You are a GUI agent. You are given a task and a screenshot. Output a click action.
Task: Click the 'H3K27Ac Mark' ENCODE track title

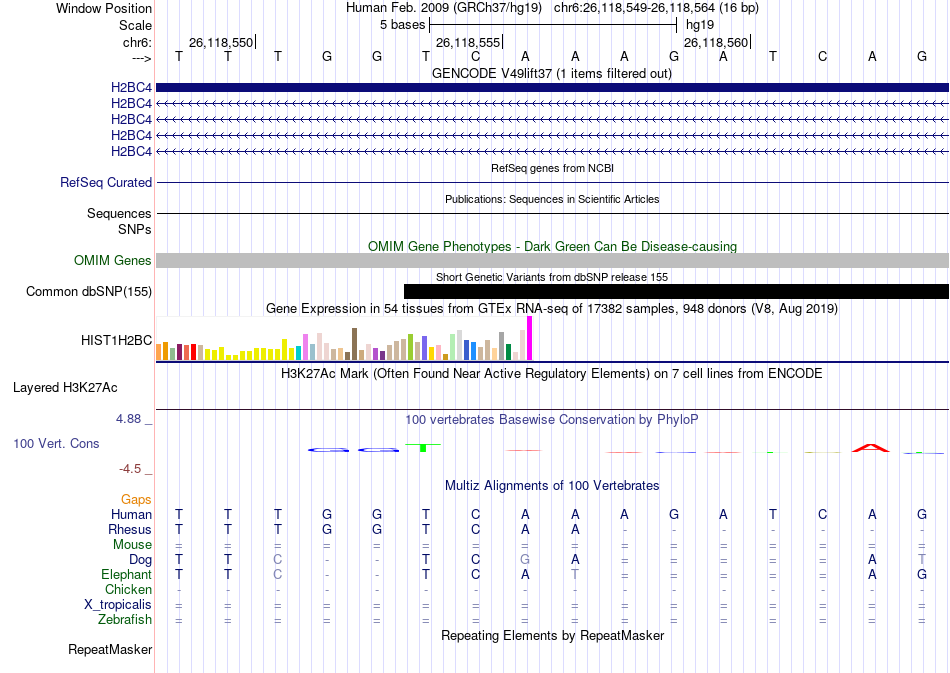[x=552, y=374]
